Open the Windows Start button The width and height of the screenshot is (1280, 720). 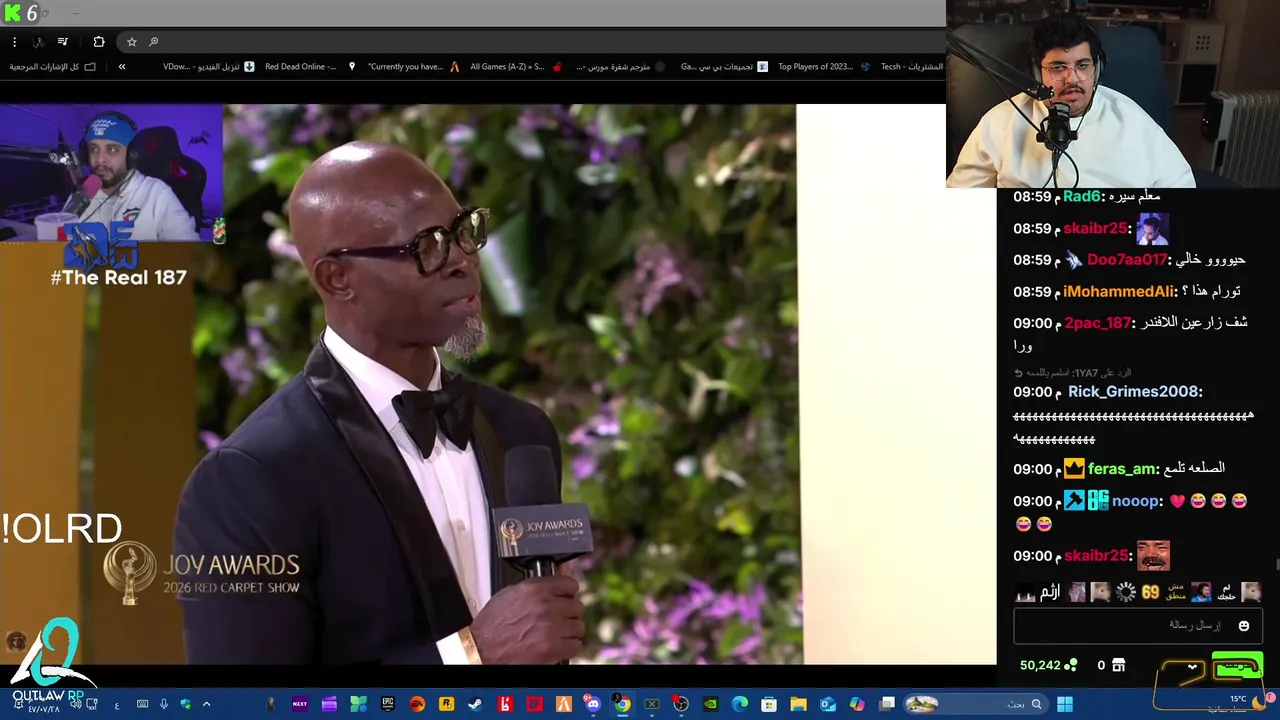1065,704
